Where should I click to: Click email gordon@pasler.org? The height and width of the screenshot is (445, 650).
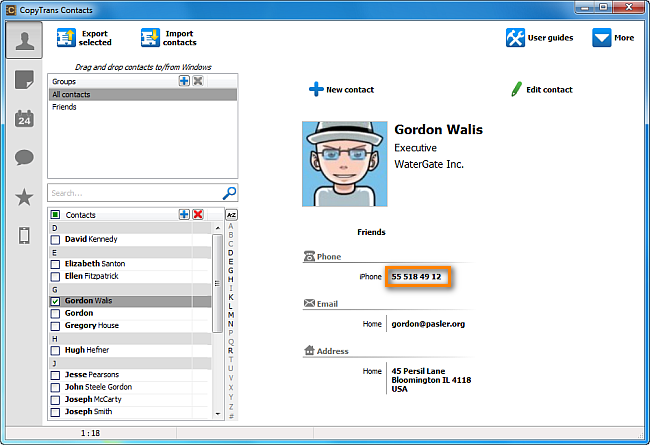pyautogui.click(x=428, y=324)
